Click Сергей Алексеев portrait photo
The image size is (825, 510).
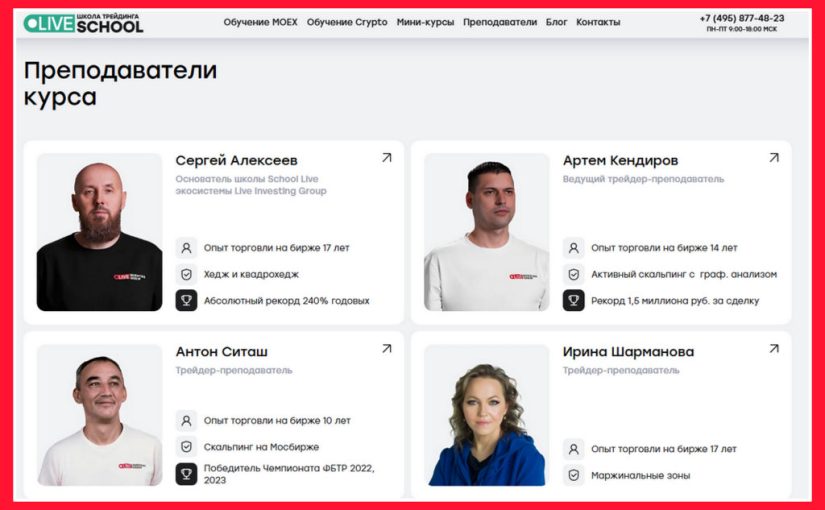[99, 232]
